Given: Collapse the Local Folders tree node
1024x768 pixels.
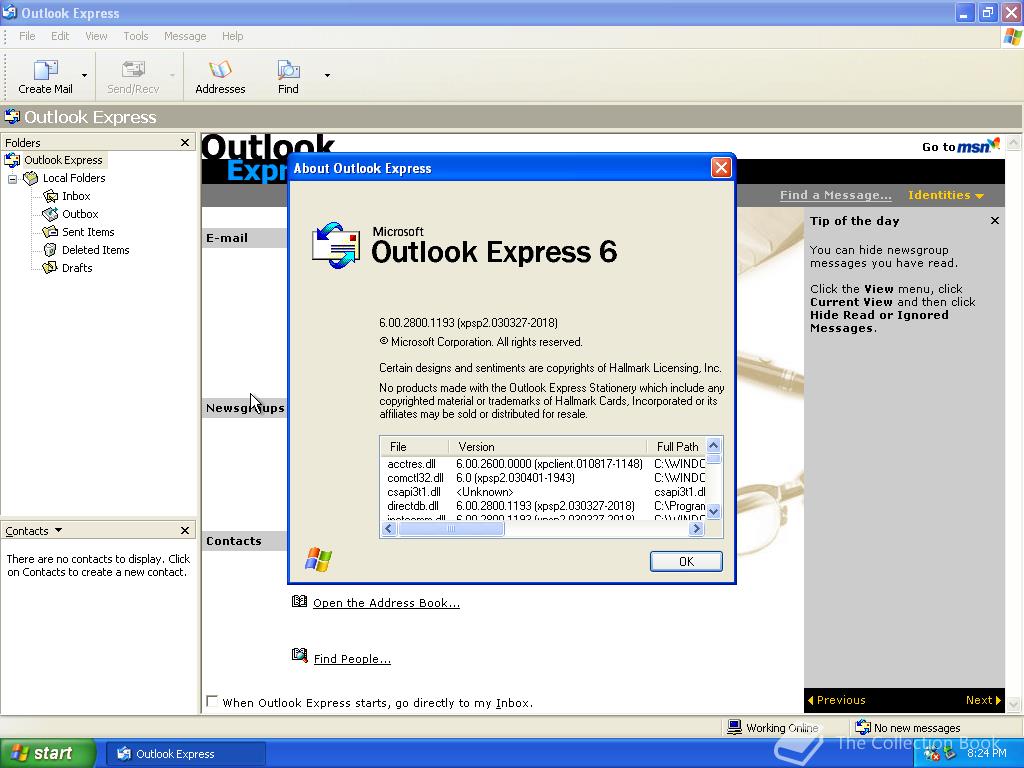Looking at the screenshot, I should point(12,178).
